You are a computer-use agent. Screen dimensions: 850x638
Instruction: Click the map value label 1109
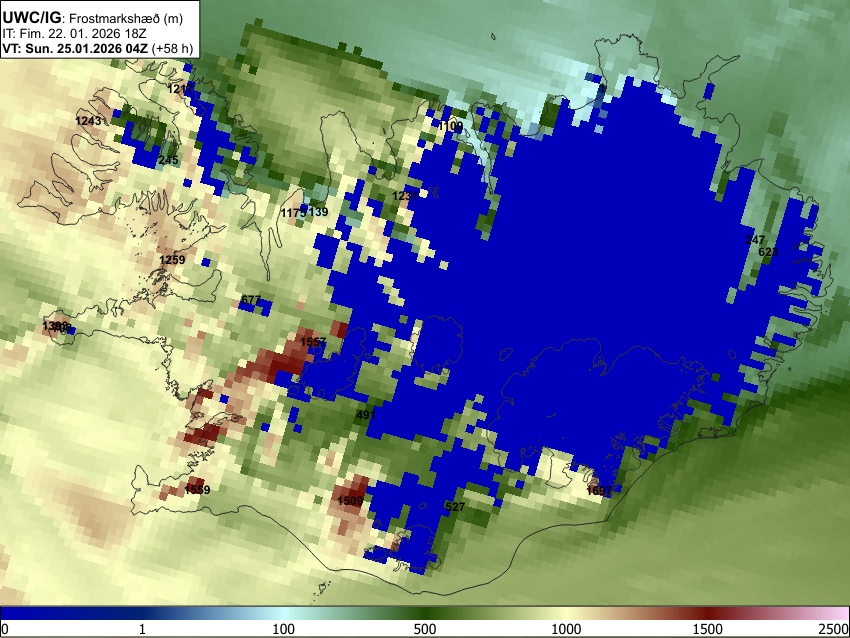451,126
